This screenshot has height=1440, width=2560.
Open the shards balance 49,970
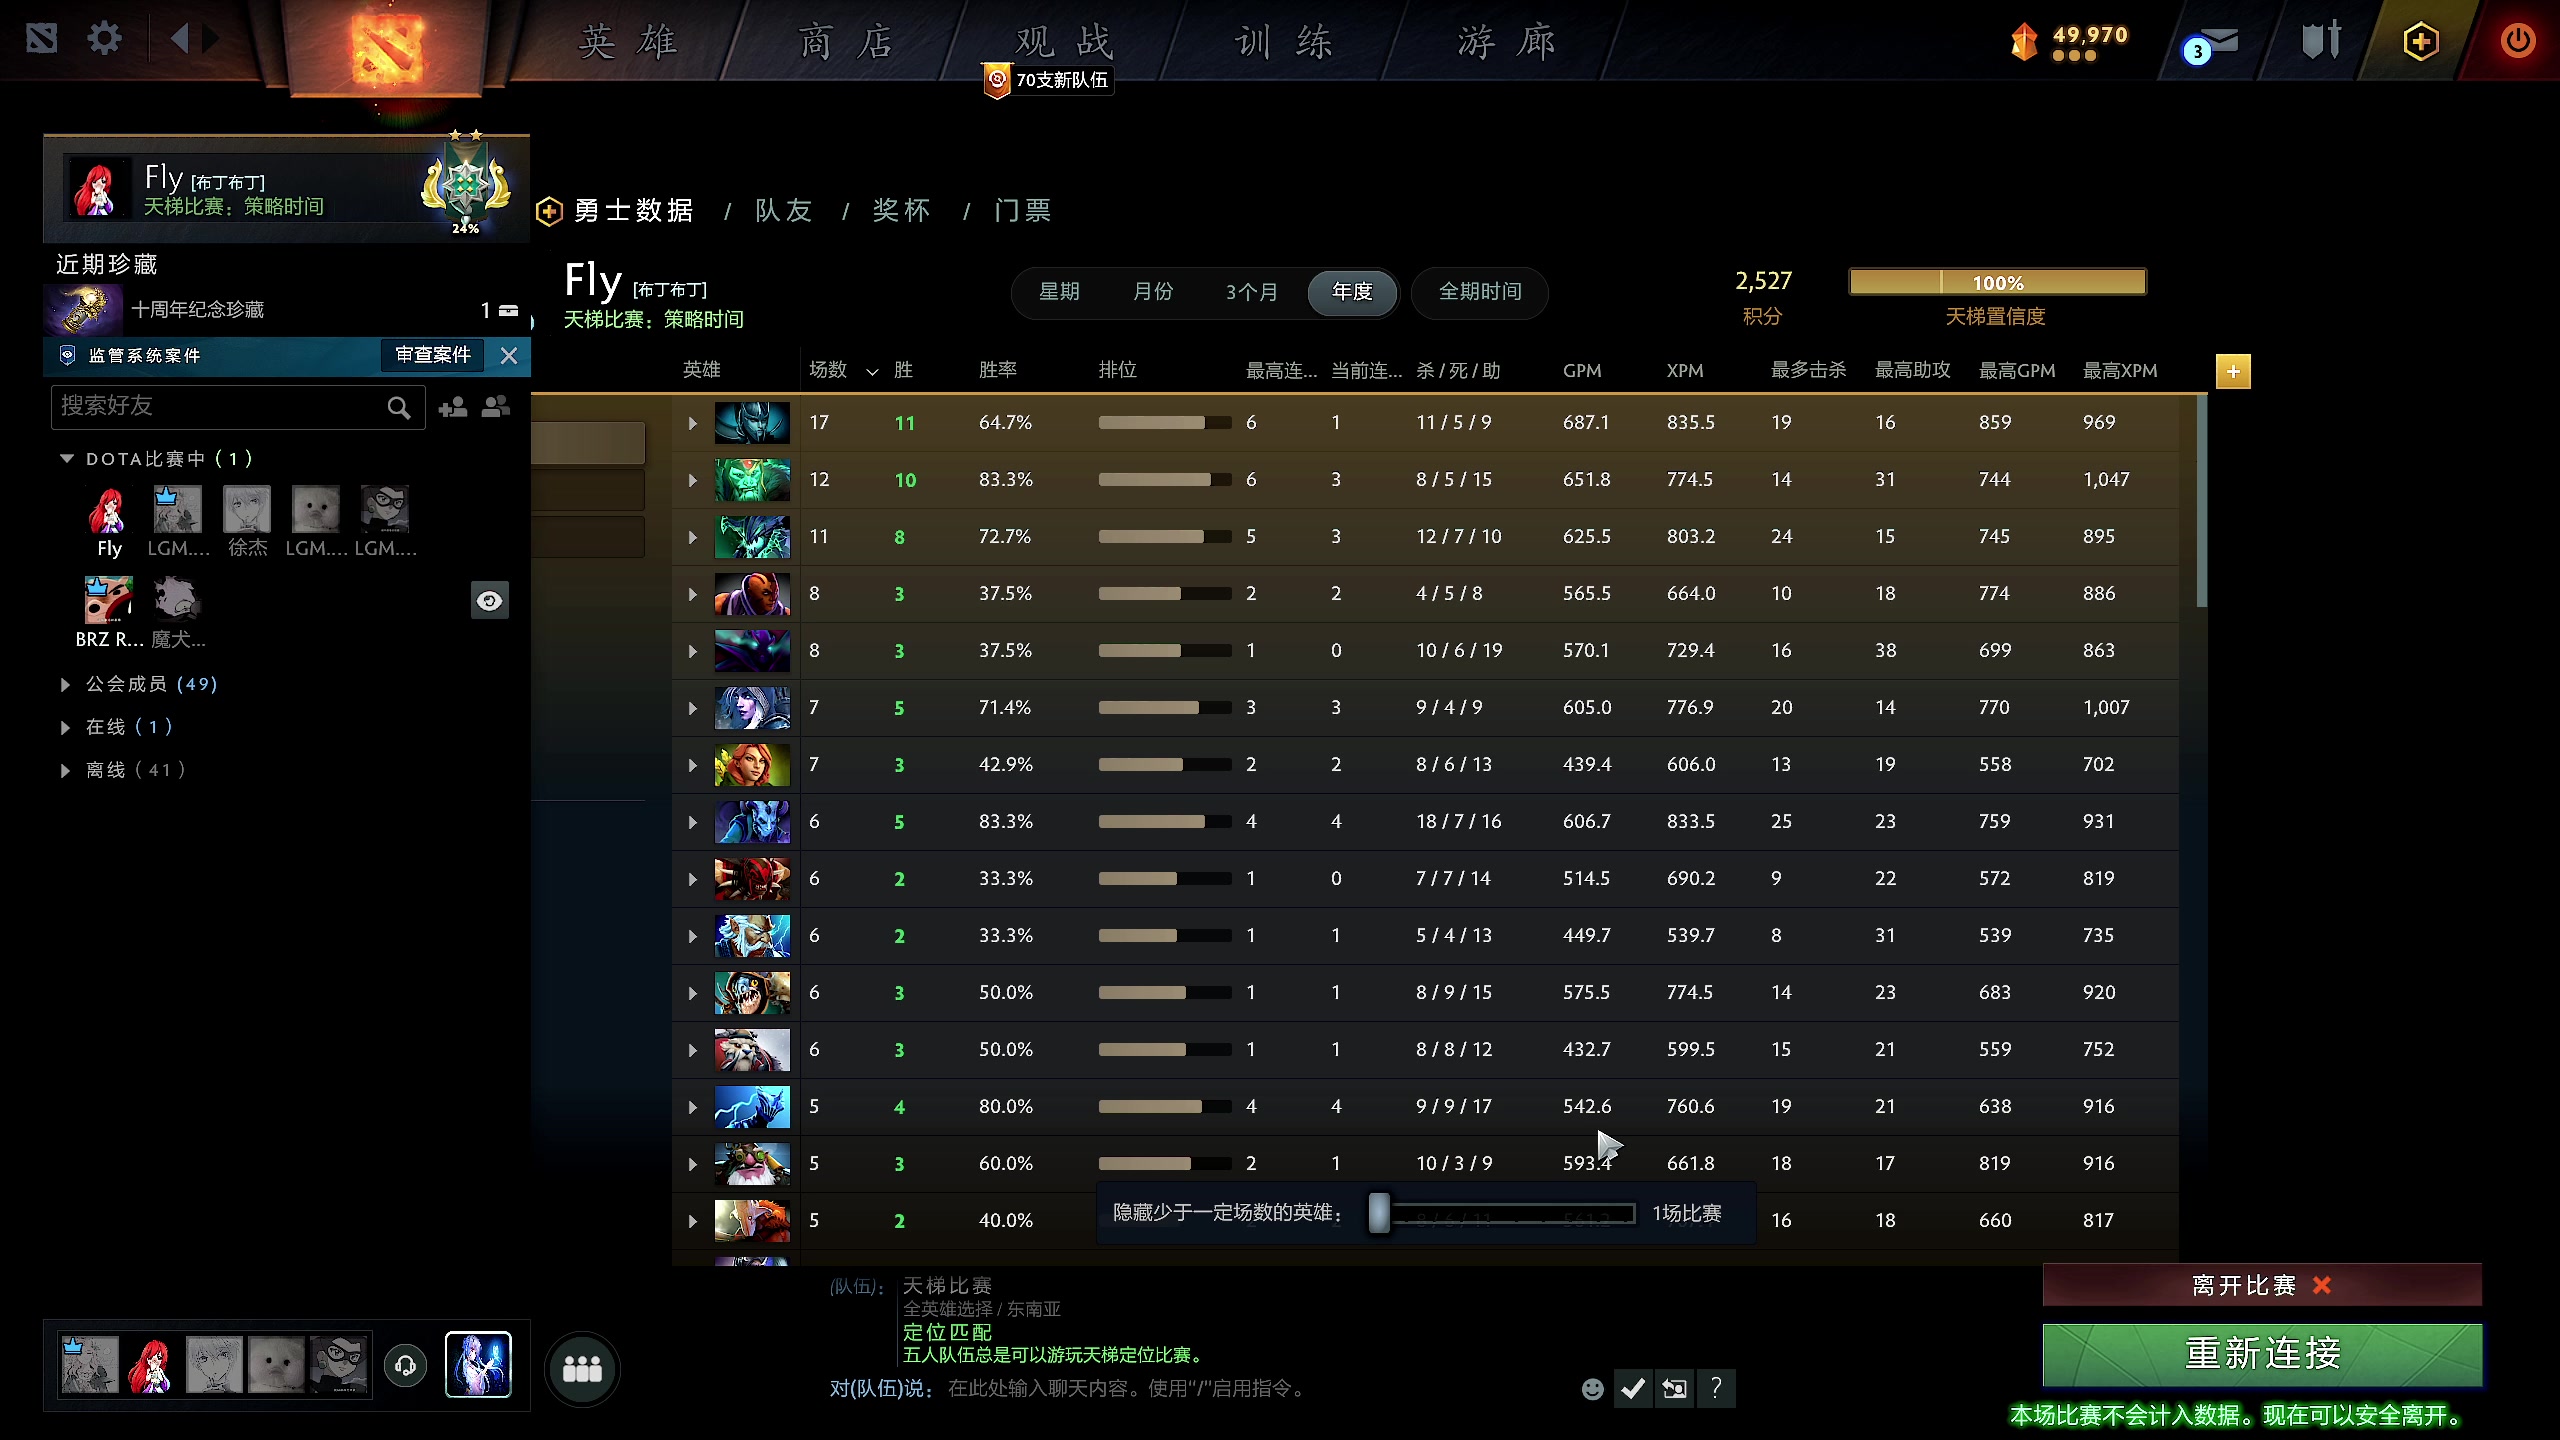2070,41
